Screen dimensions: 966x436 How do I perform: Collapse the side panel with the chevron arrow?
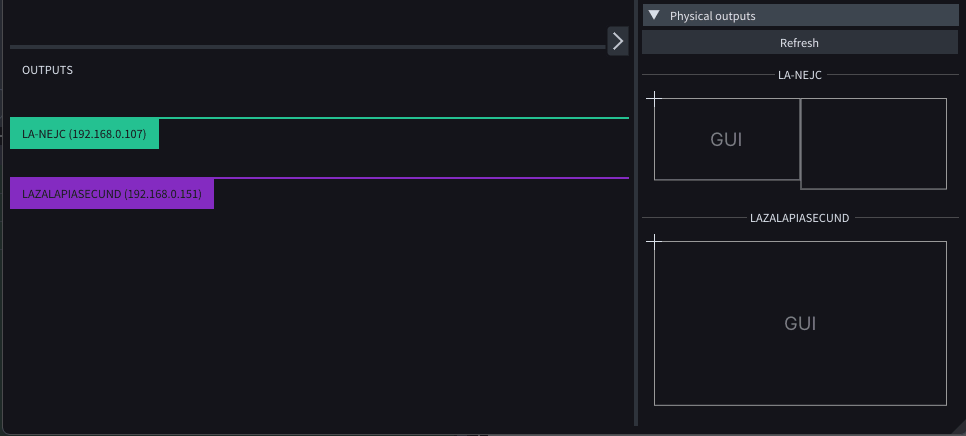click(x=618, y=41)
